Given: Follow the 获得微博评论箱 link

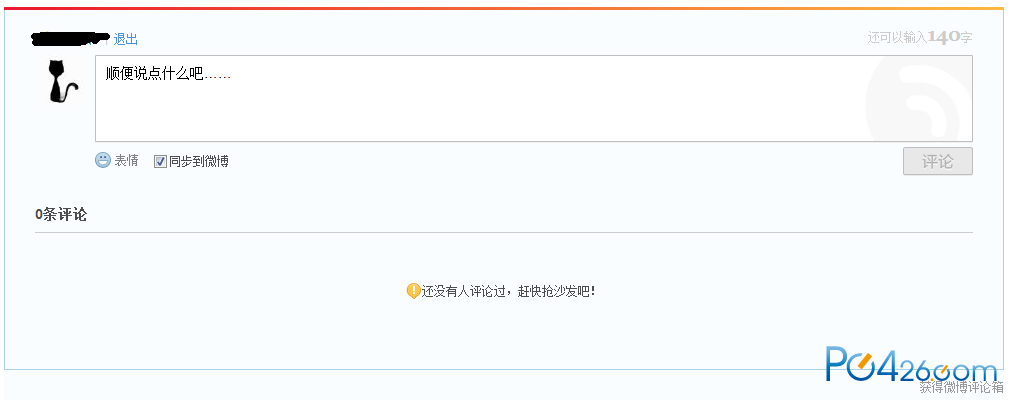Looking at the screenshot, I should 961,388.
